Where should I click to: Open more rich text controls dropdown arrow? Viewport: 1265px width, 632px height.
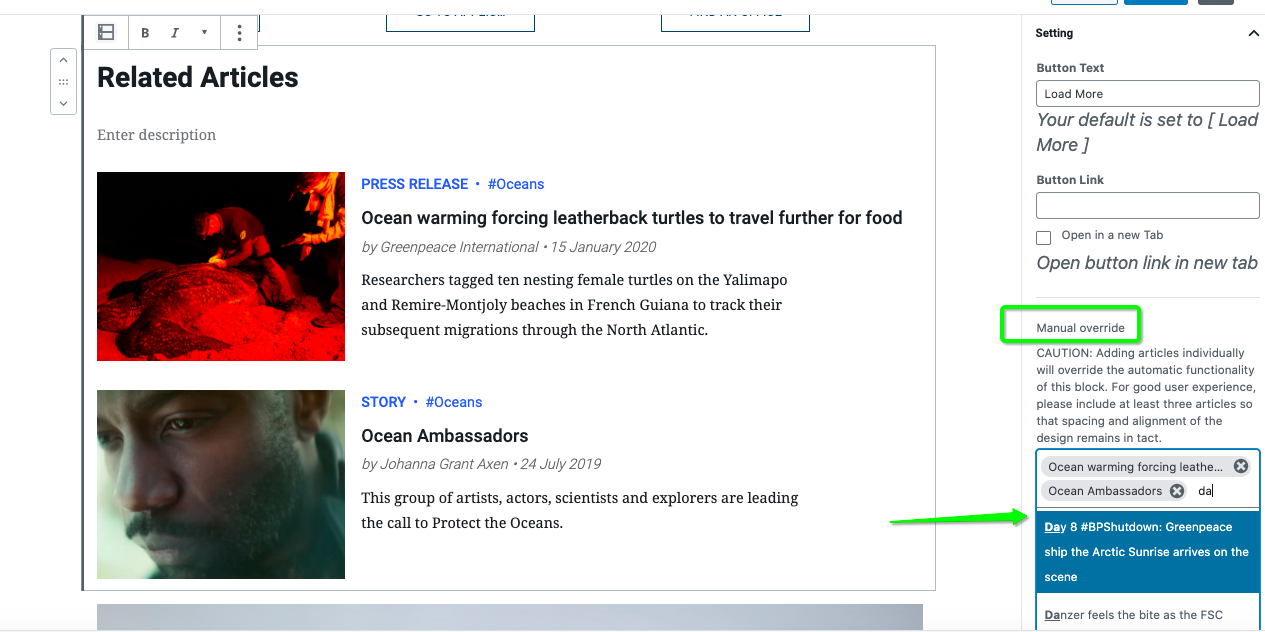(204, 33)
